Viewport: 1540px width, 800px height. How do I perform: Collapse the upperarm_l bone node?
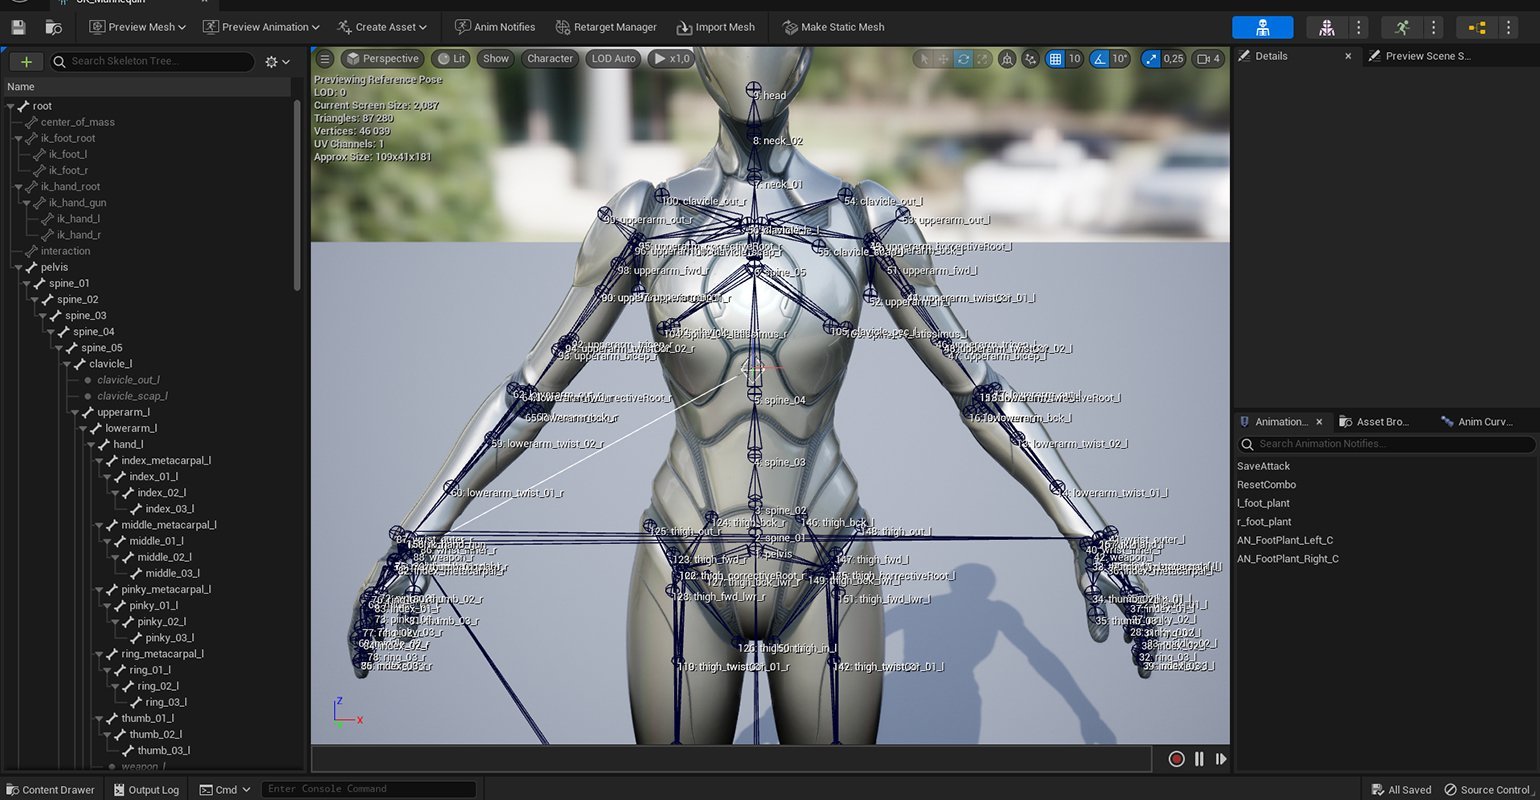point(75,412)
